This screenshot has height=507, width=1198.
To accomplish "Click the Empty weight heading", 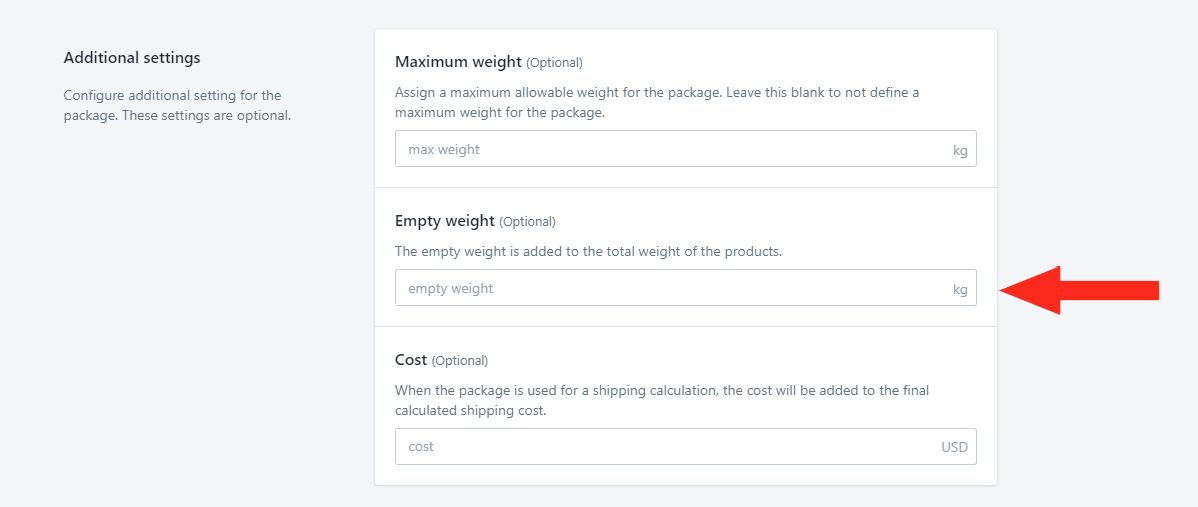I will coord(445,221).
